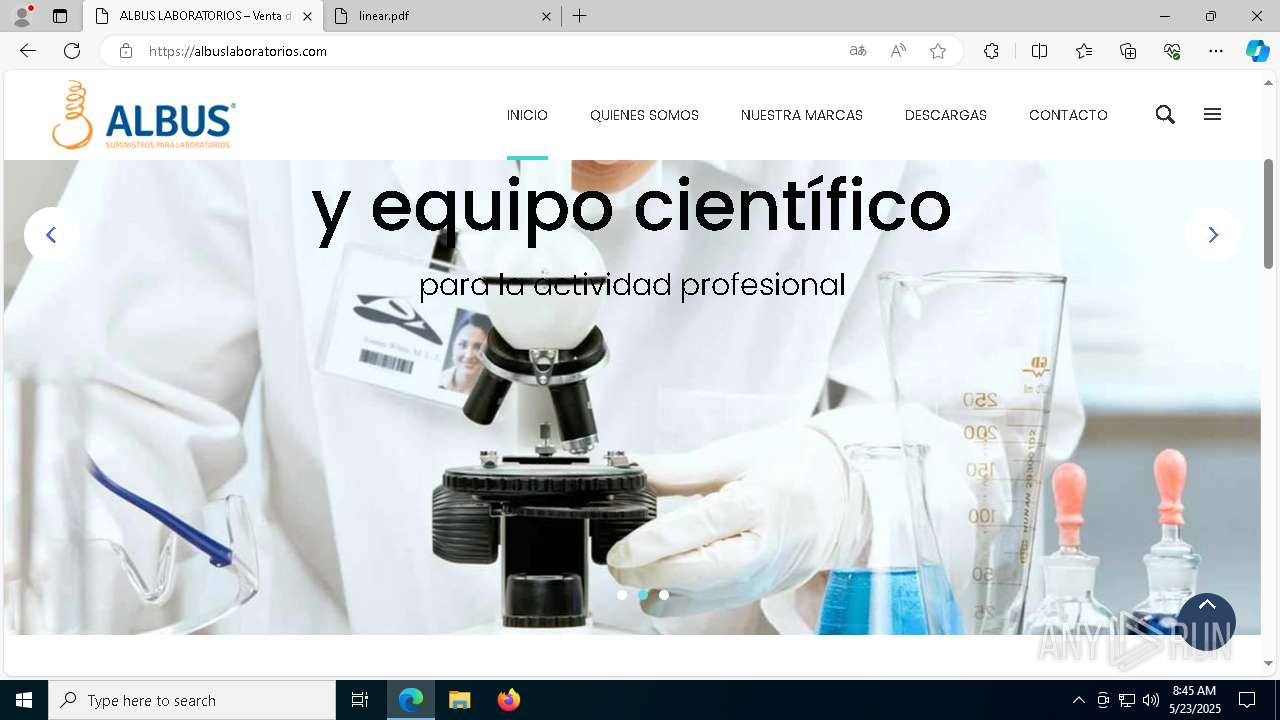Open the Edge profile avatar
1280x720 pixels.
point(22,16)
